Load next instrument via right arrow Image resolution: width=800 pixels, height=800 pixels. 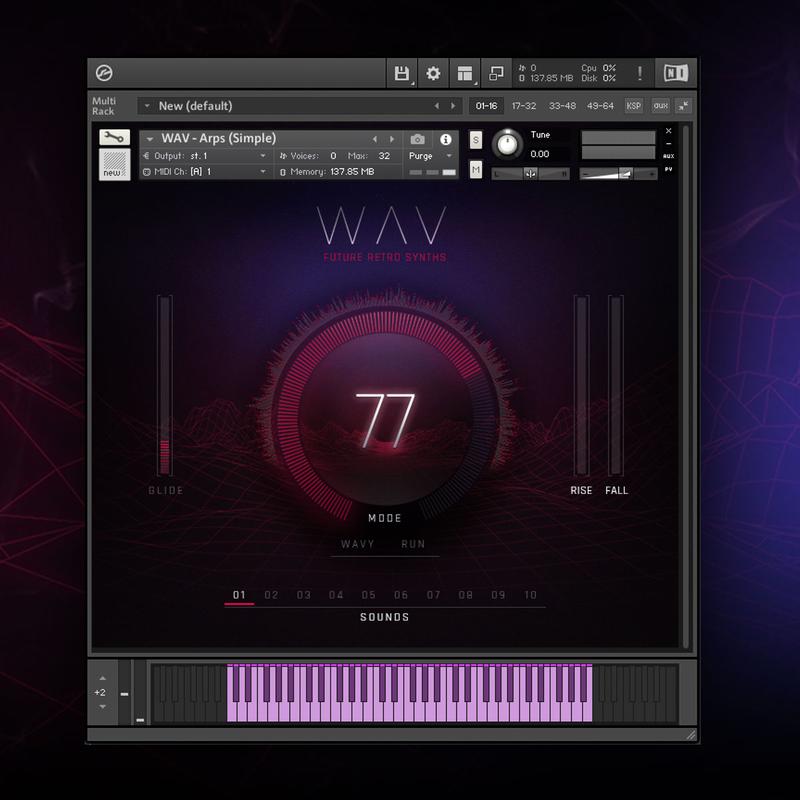coord(391,139)
